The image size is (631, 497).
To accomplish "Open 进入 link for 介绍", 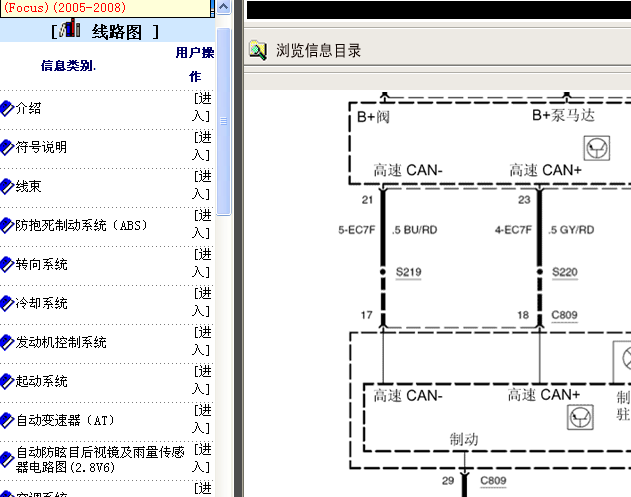I will pyautogui.click(x=202, y=107).
